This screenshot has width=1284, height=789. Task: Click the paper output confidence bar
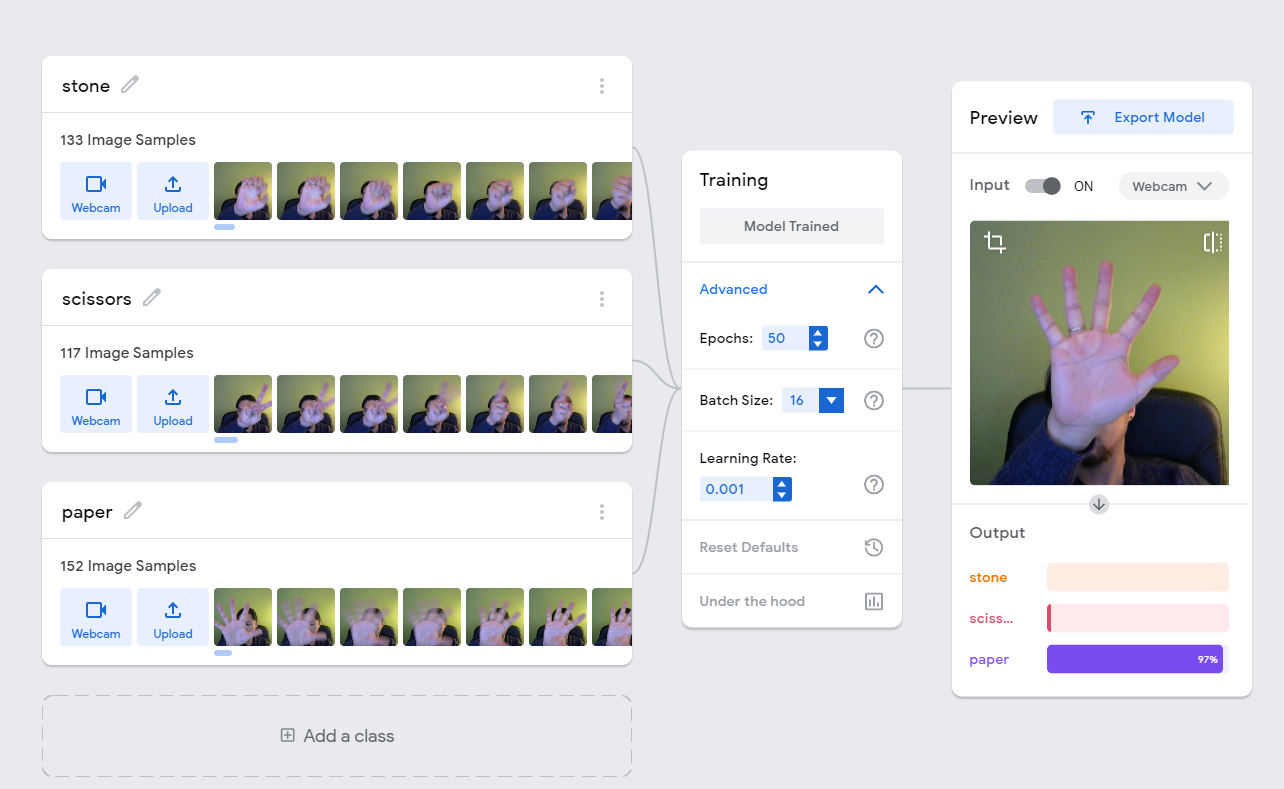1136,659
